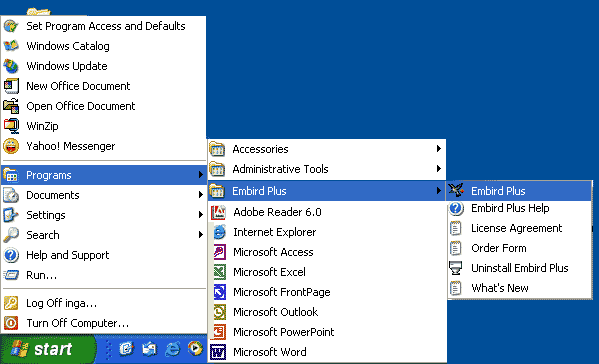Open the Embird Plus Help icon
Viewport: 599px width, 364px height.
tap(456, 209)
